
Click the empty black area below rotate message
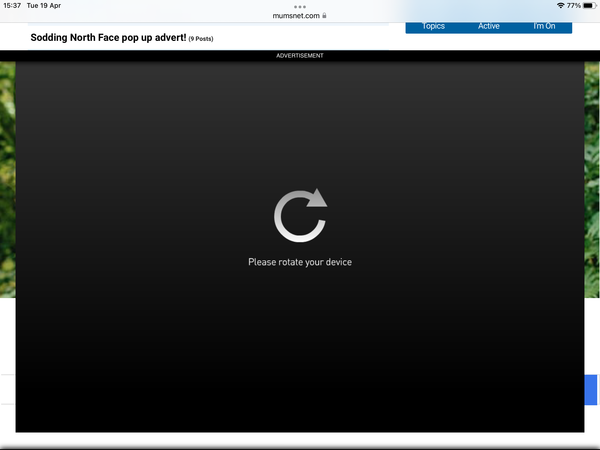(300, 360)
